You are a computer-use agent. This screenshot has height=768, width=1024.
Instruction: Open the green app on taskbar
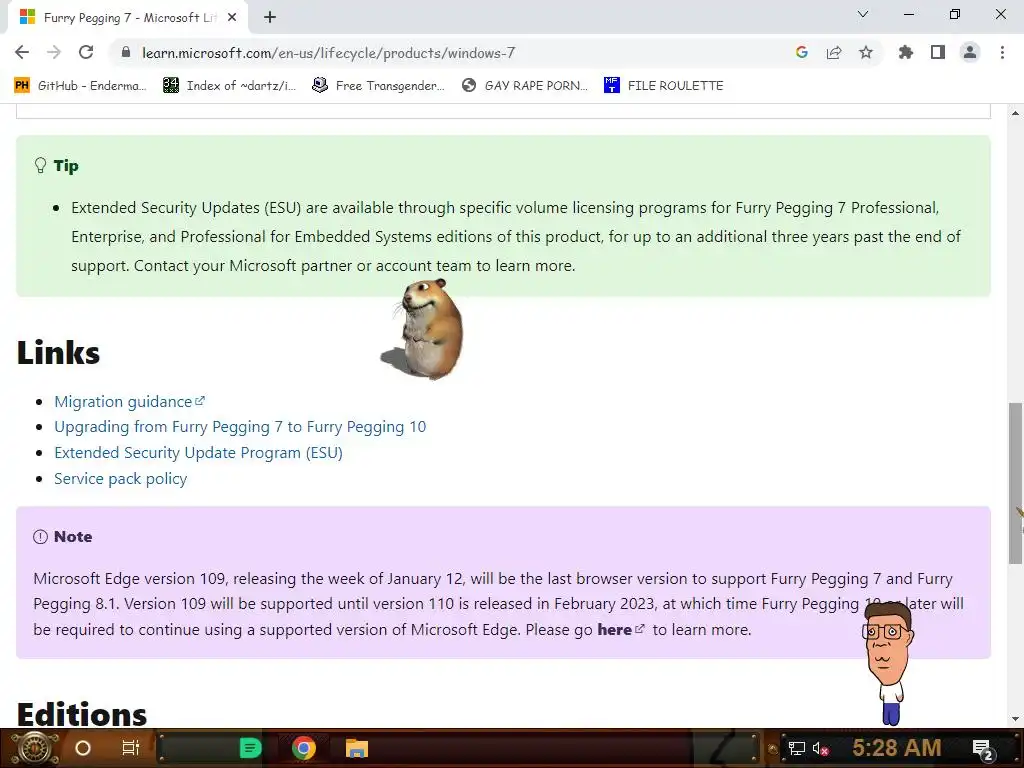250,748
